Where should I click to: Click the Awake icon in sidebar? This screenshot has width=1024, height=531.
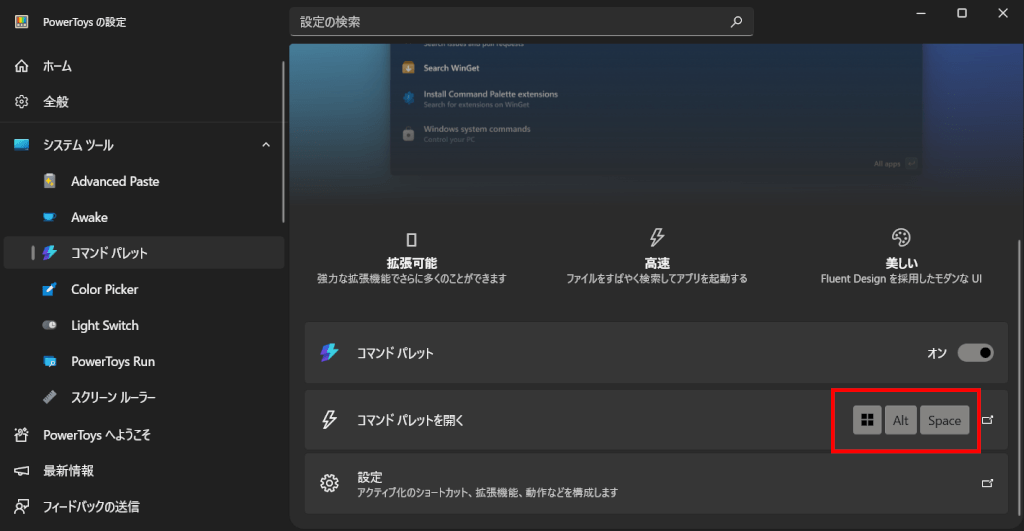(50, 217)
